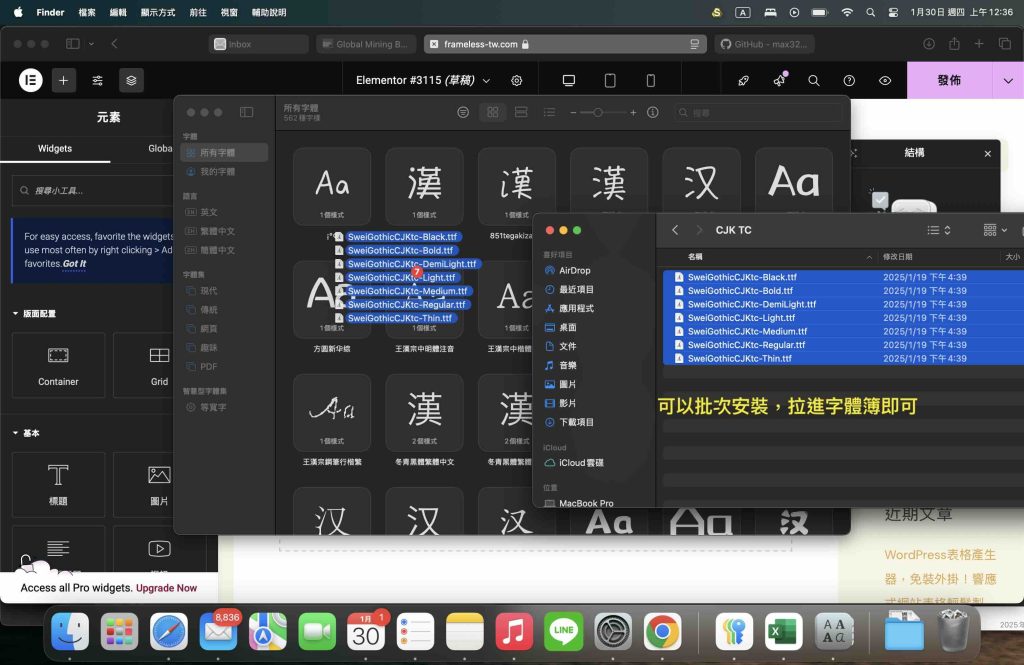The height and width of the screenshot is (665, 1024).
Task: Toggle the Safari sidebar button
Action: point(72,44)
